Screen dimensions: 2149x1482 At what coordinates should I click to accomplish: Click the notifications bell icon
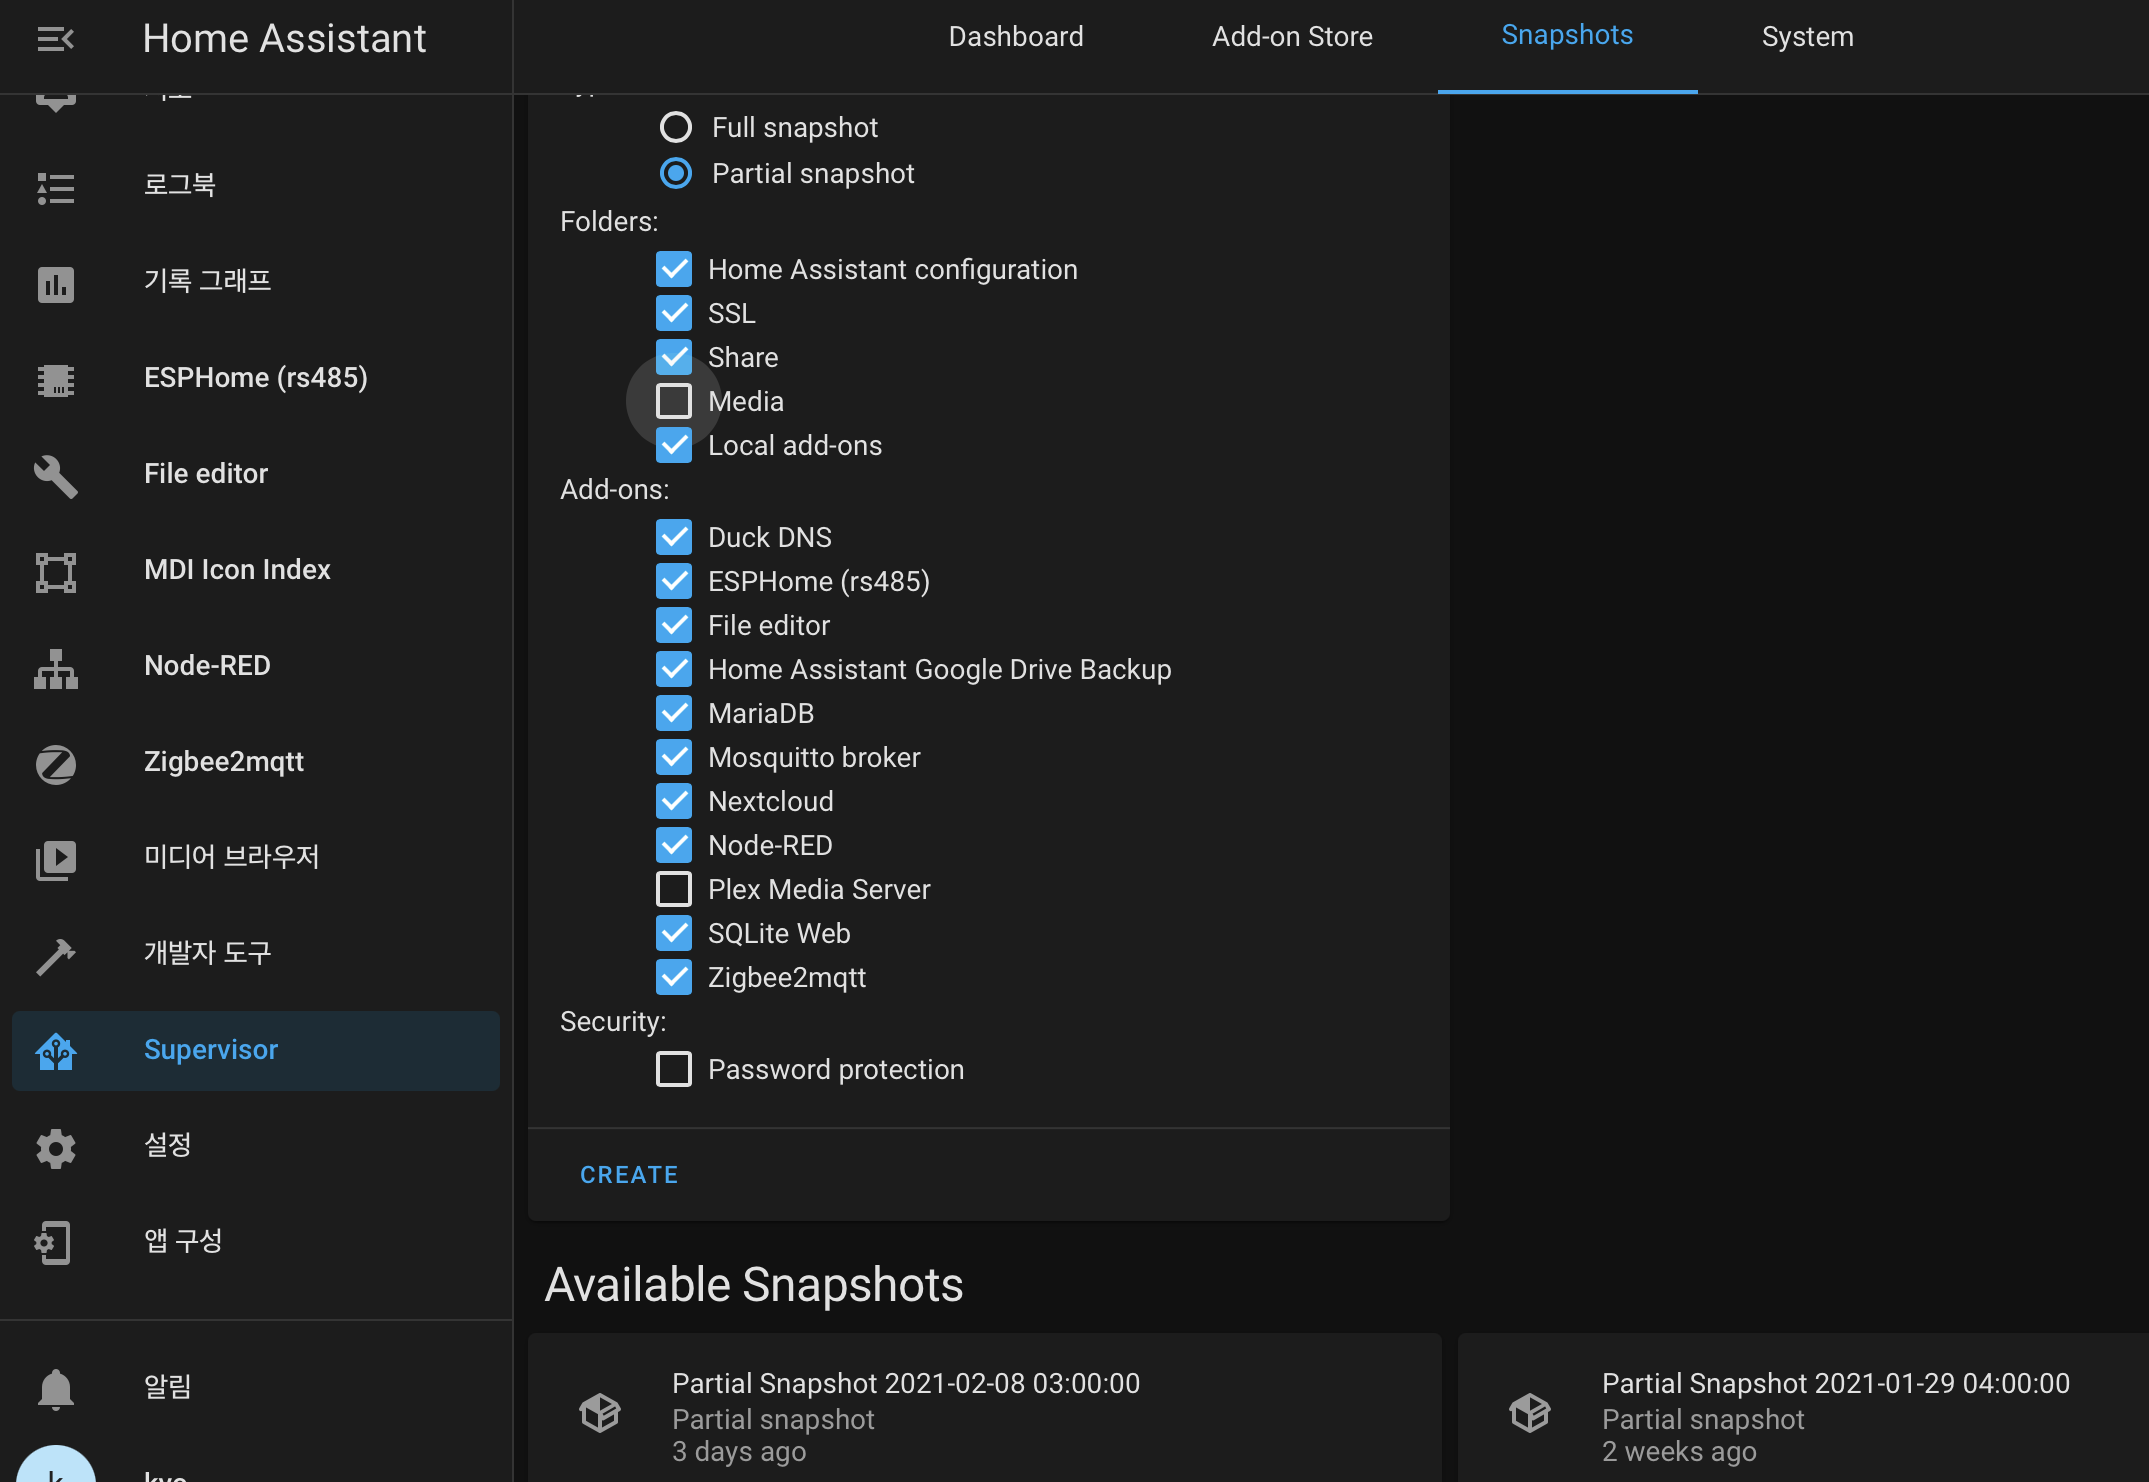pyautogui.click(x=55, y=1389)
